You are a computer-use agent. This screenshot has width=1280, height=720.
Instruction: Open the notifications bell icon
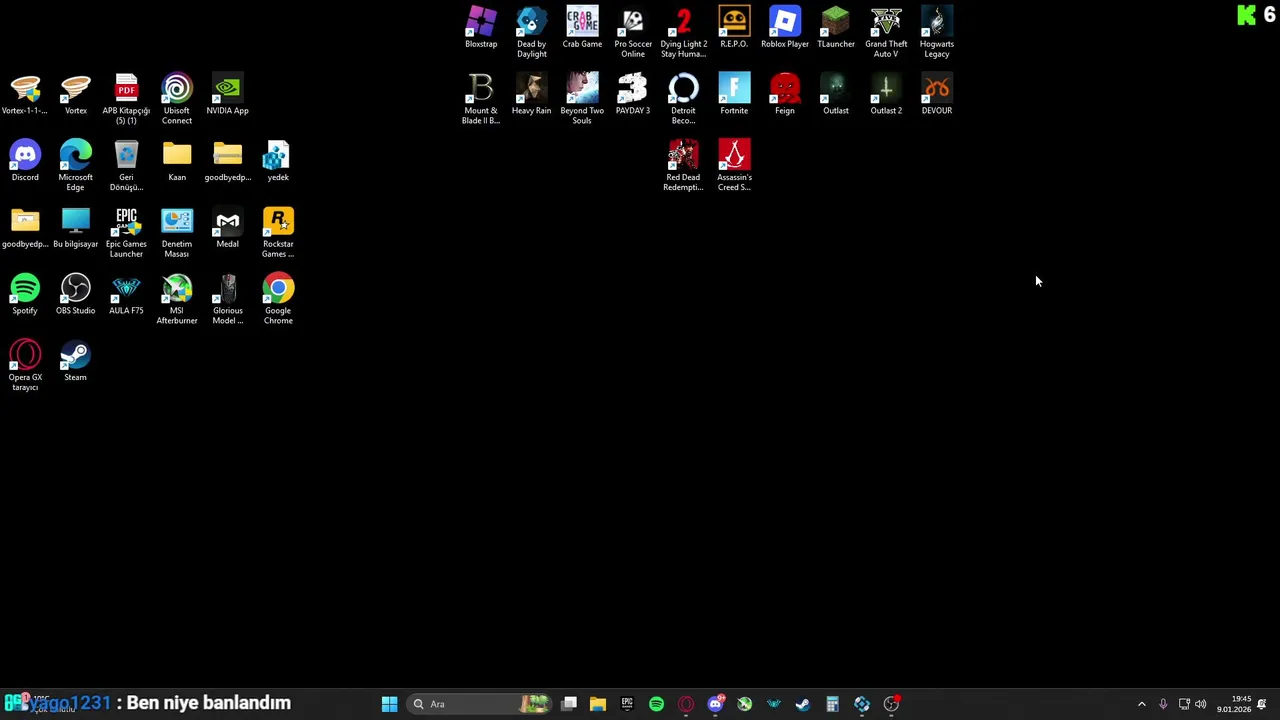pos(1263,704)
